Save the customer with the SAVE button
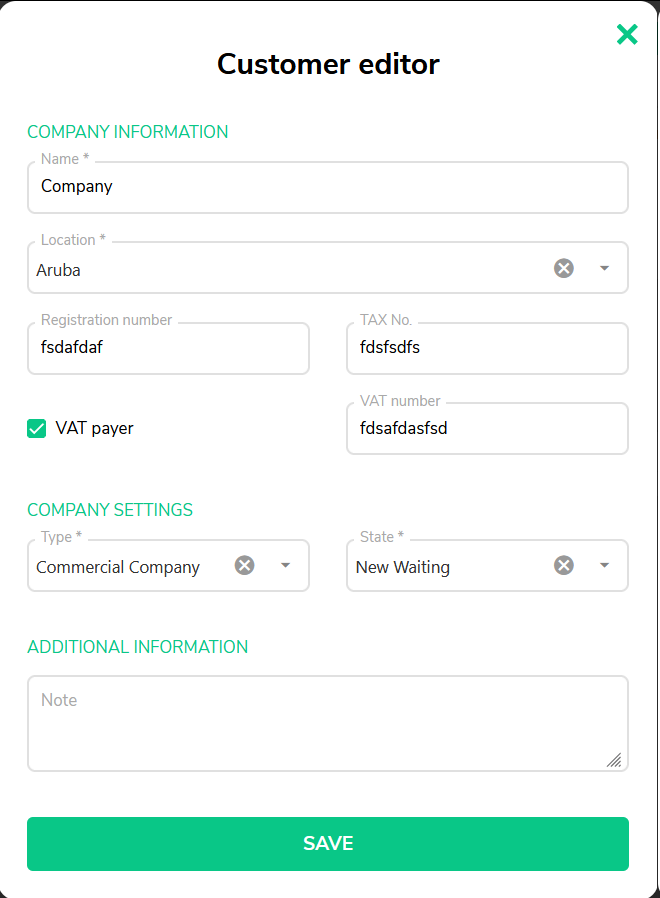Image resolution: width=660 pixels, height=898 pixels. pyautogui.click(x=328, y=844)
